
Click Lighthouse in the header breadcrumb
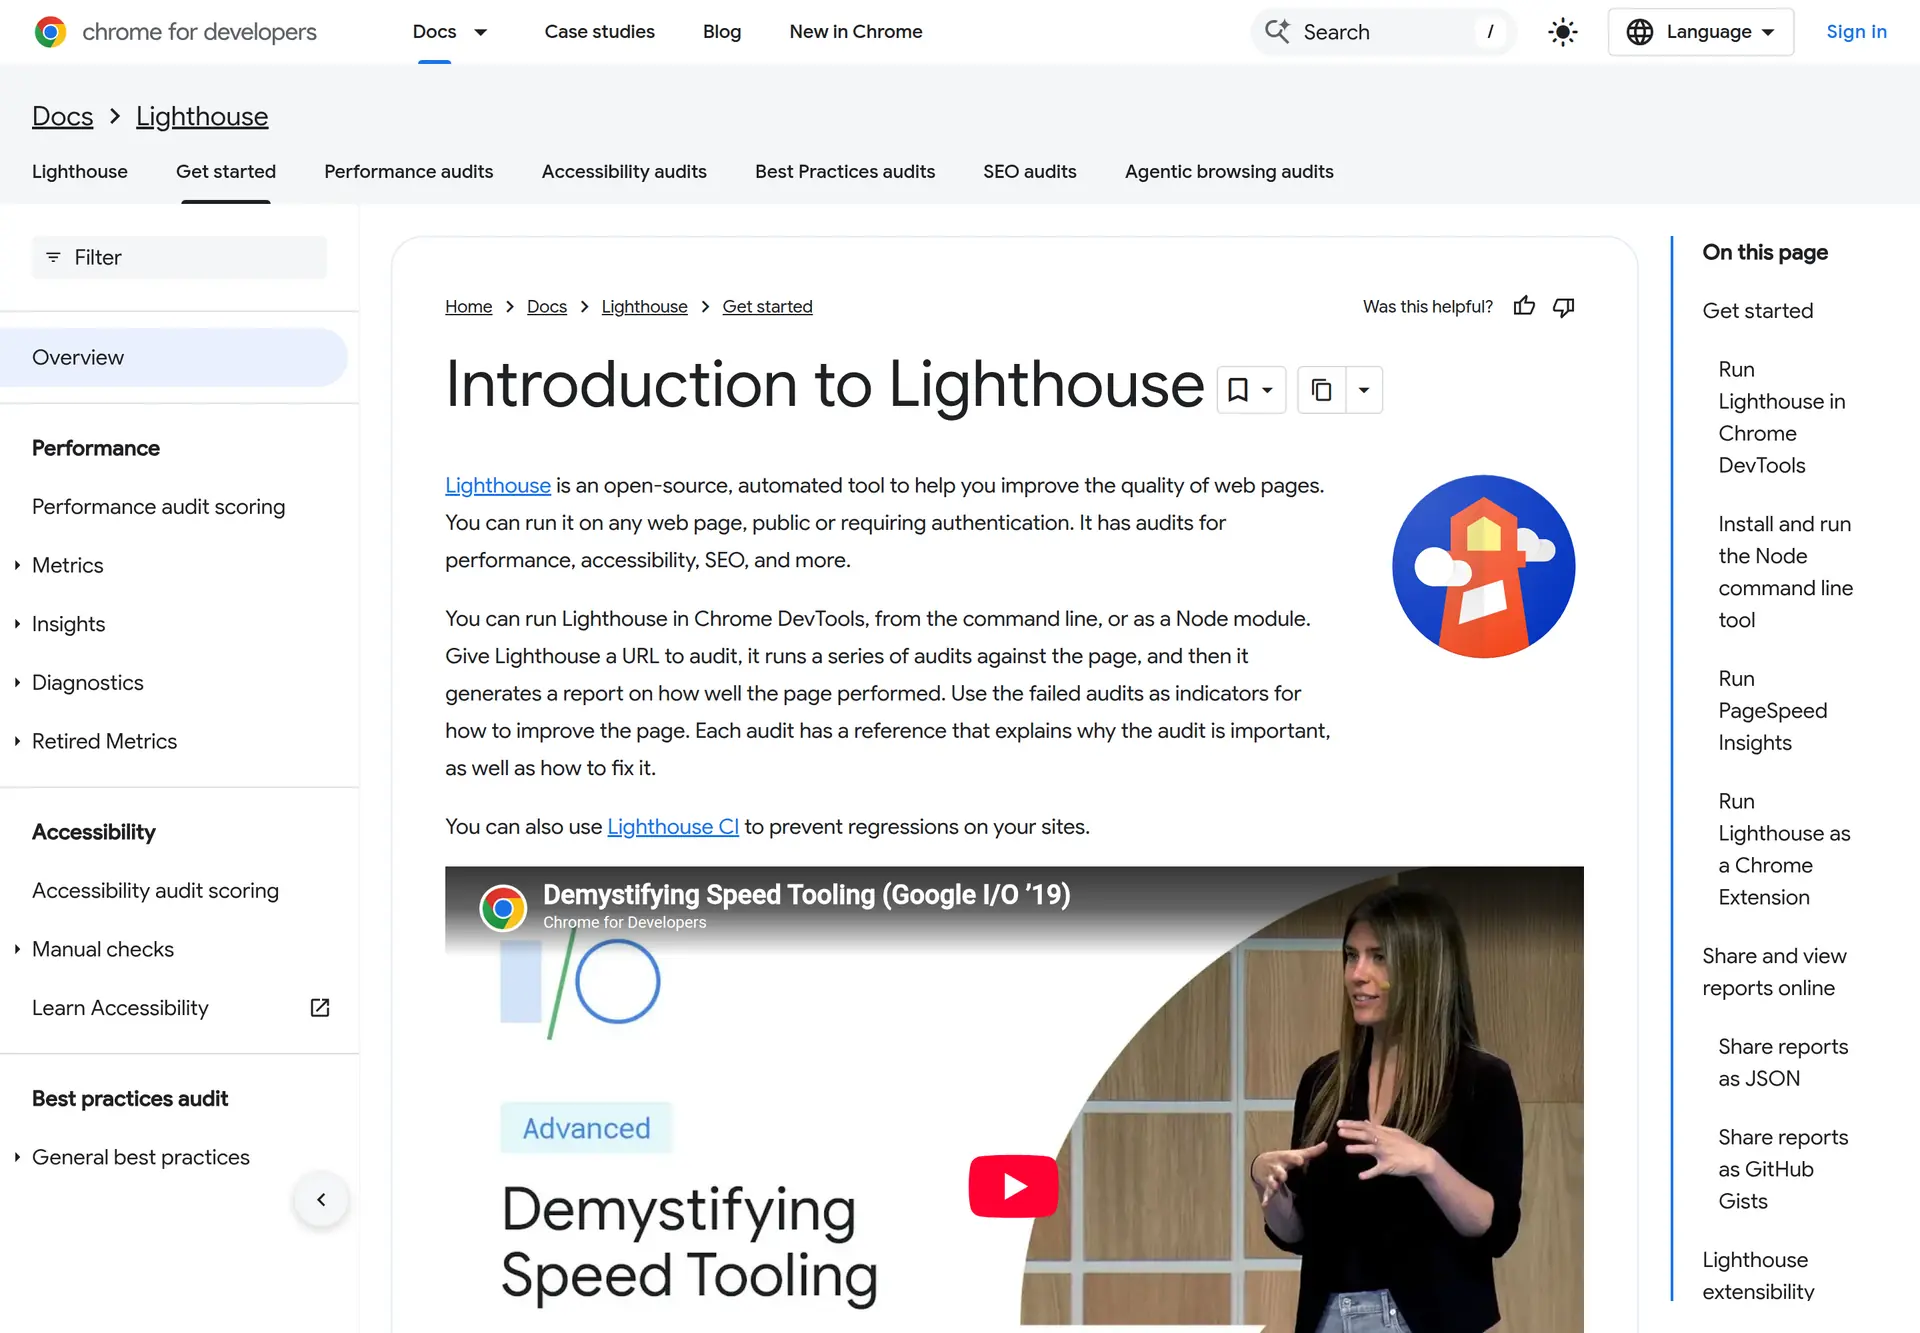coord(202,117)
